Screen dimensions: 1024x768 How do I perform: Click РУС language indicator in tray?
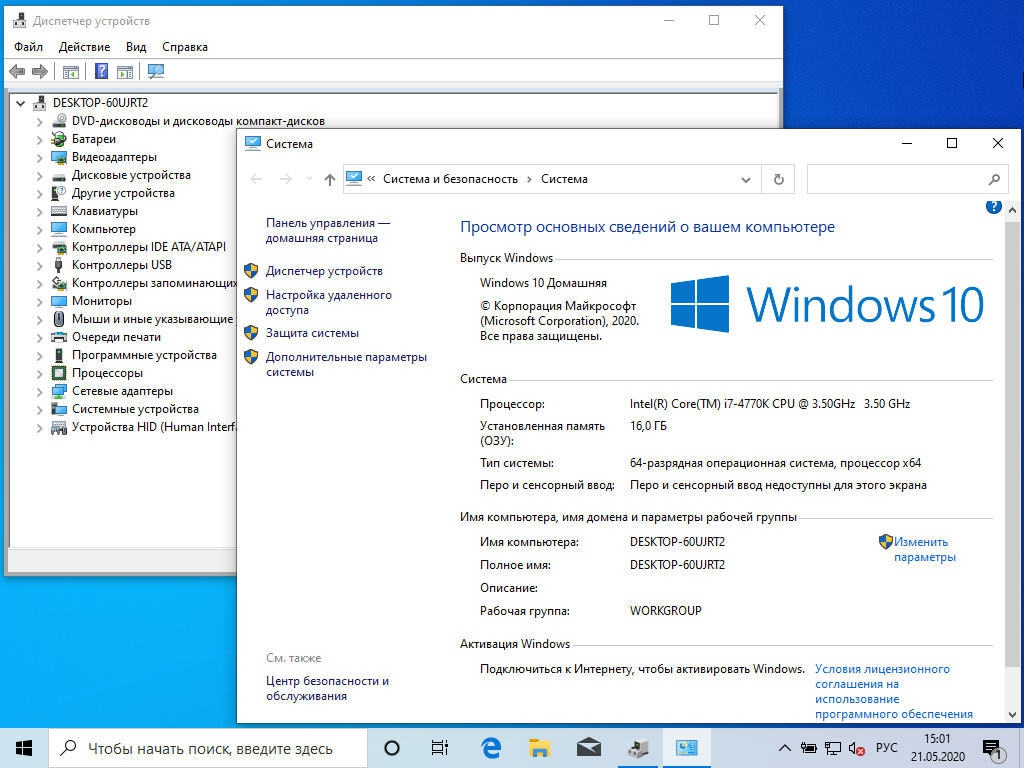pyautogui.click(x=886, y=748)
